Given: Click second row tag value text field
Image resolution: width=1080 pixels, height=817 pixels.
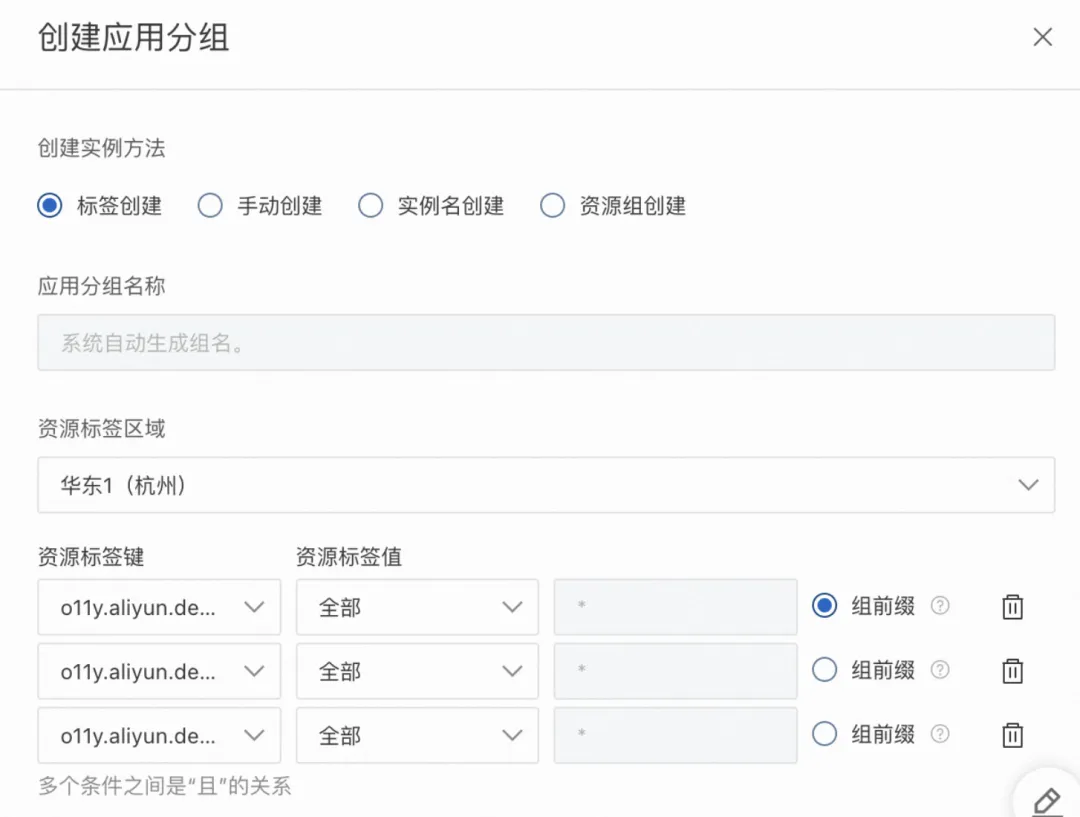Looking at the screenshot, I should [676, 671].
